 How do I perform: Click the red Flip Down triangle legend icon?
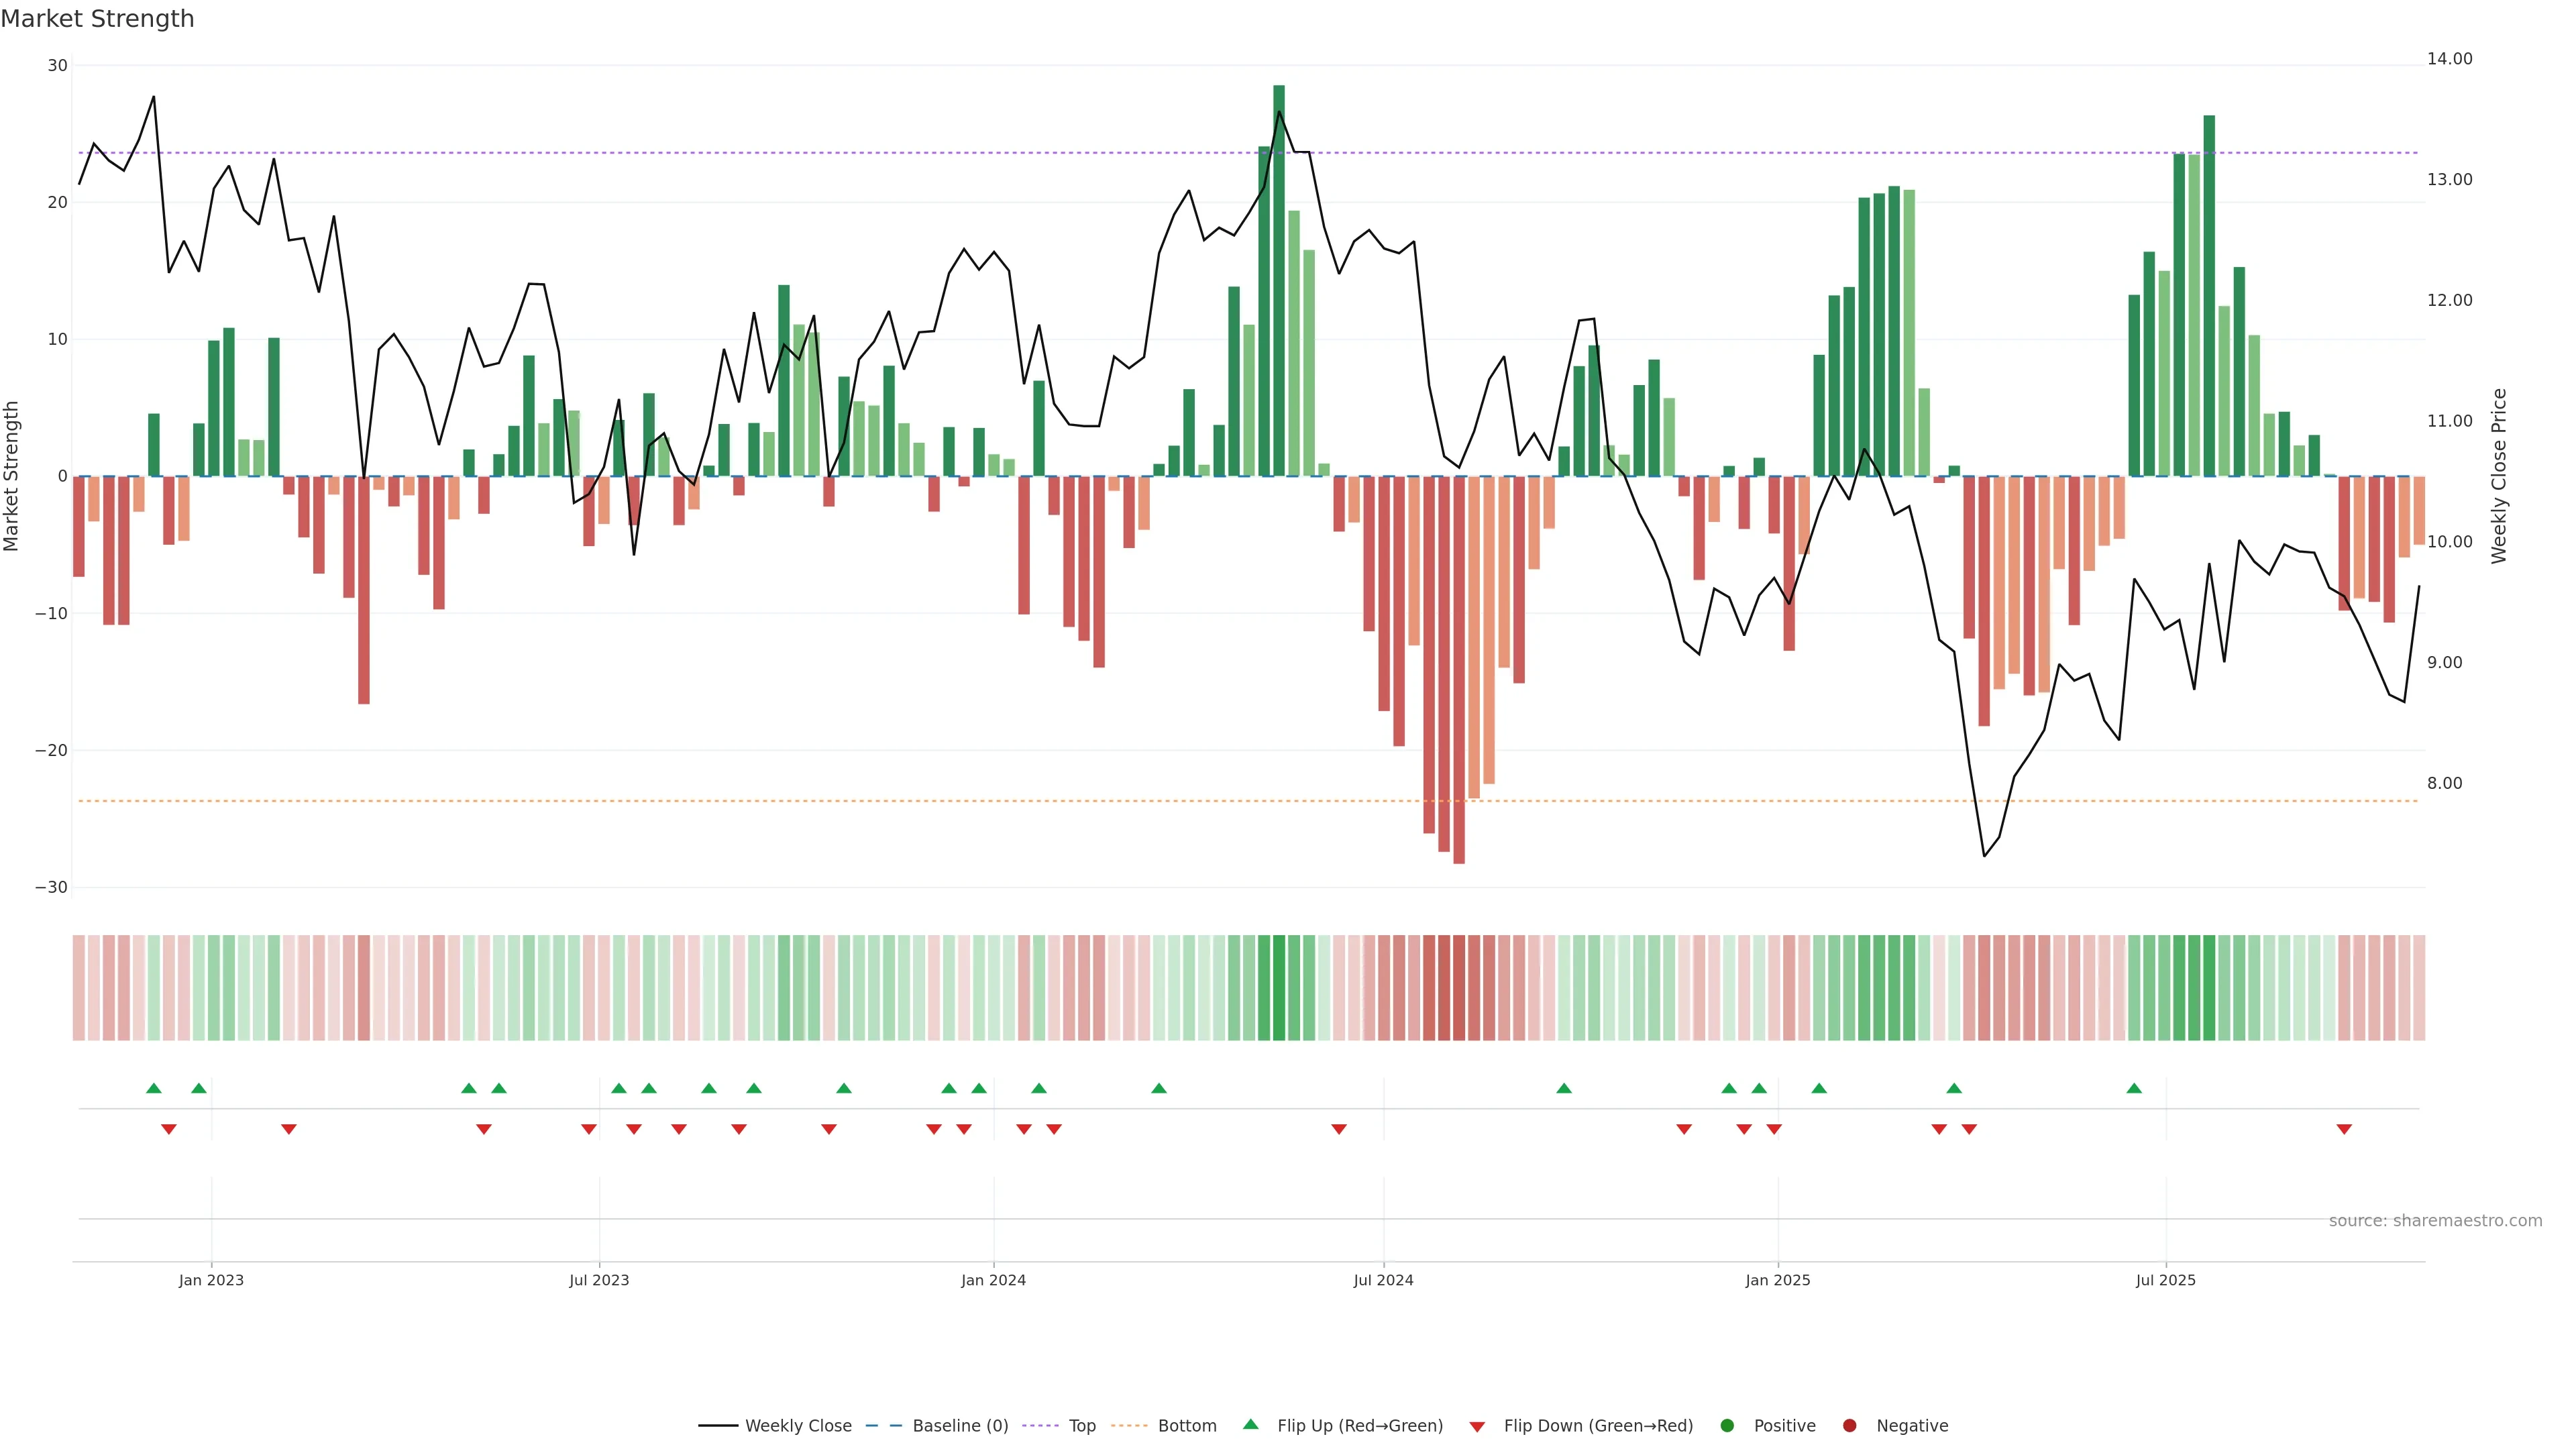point(1477,1426)
